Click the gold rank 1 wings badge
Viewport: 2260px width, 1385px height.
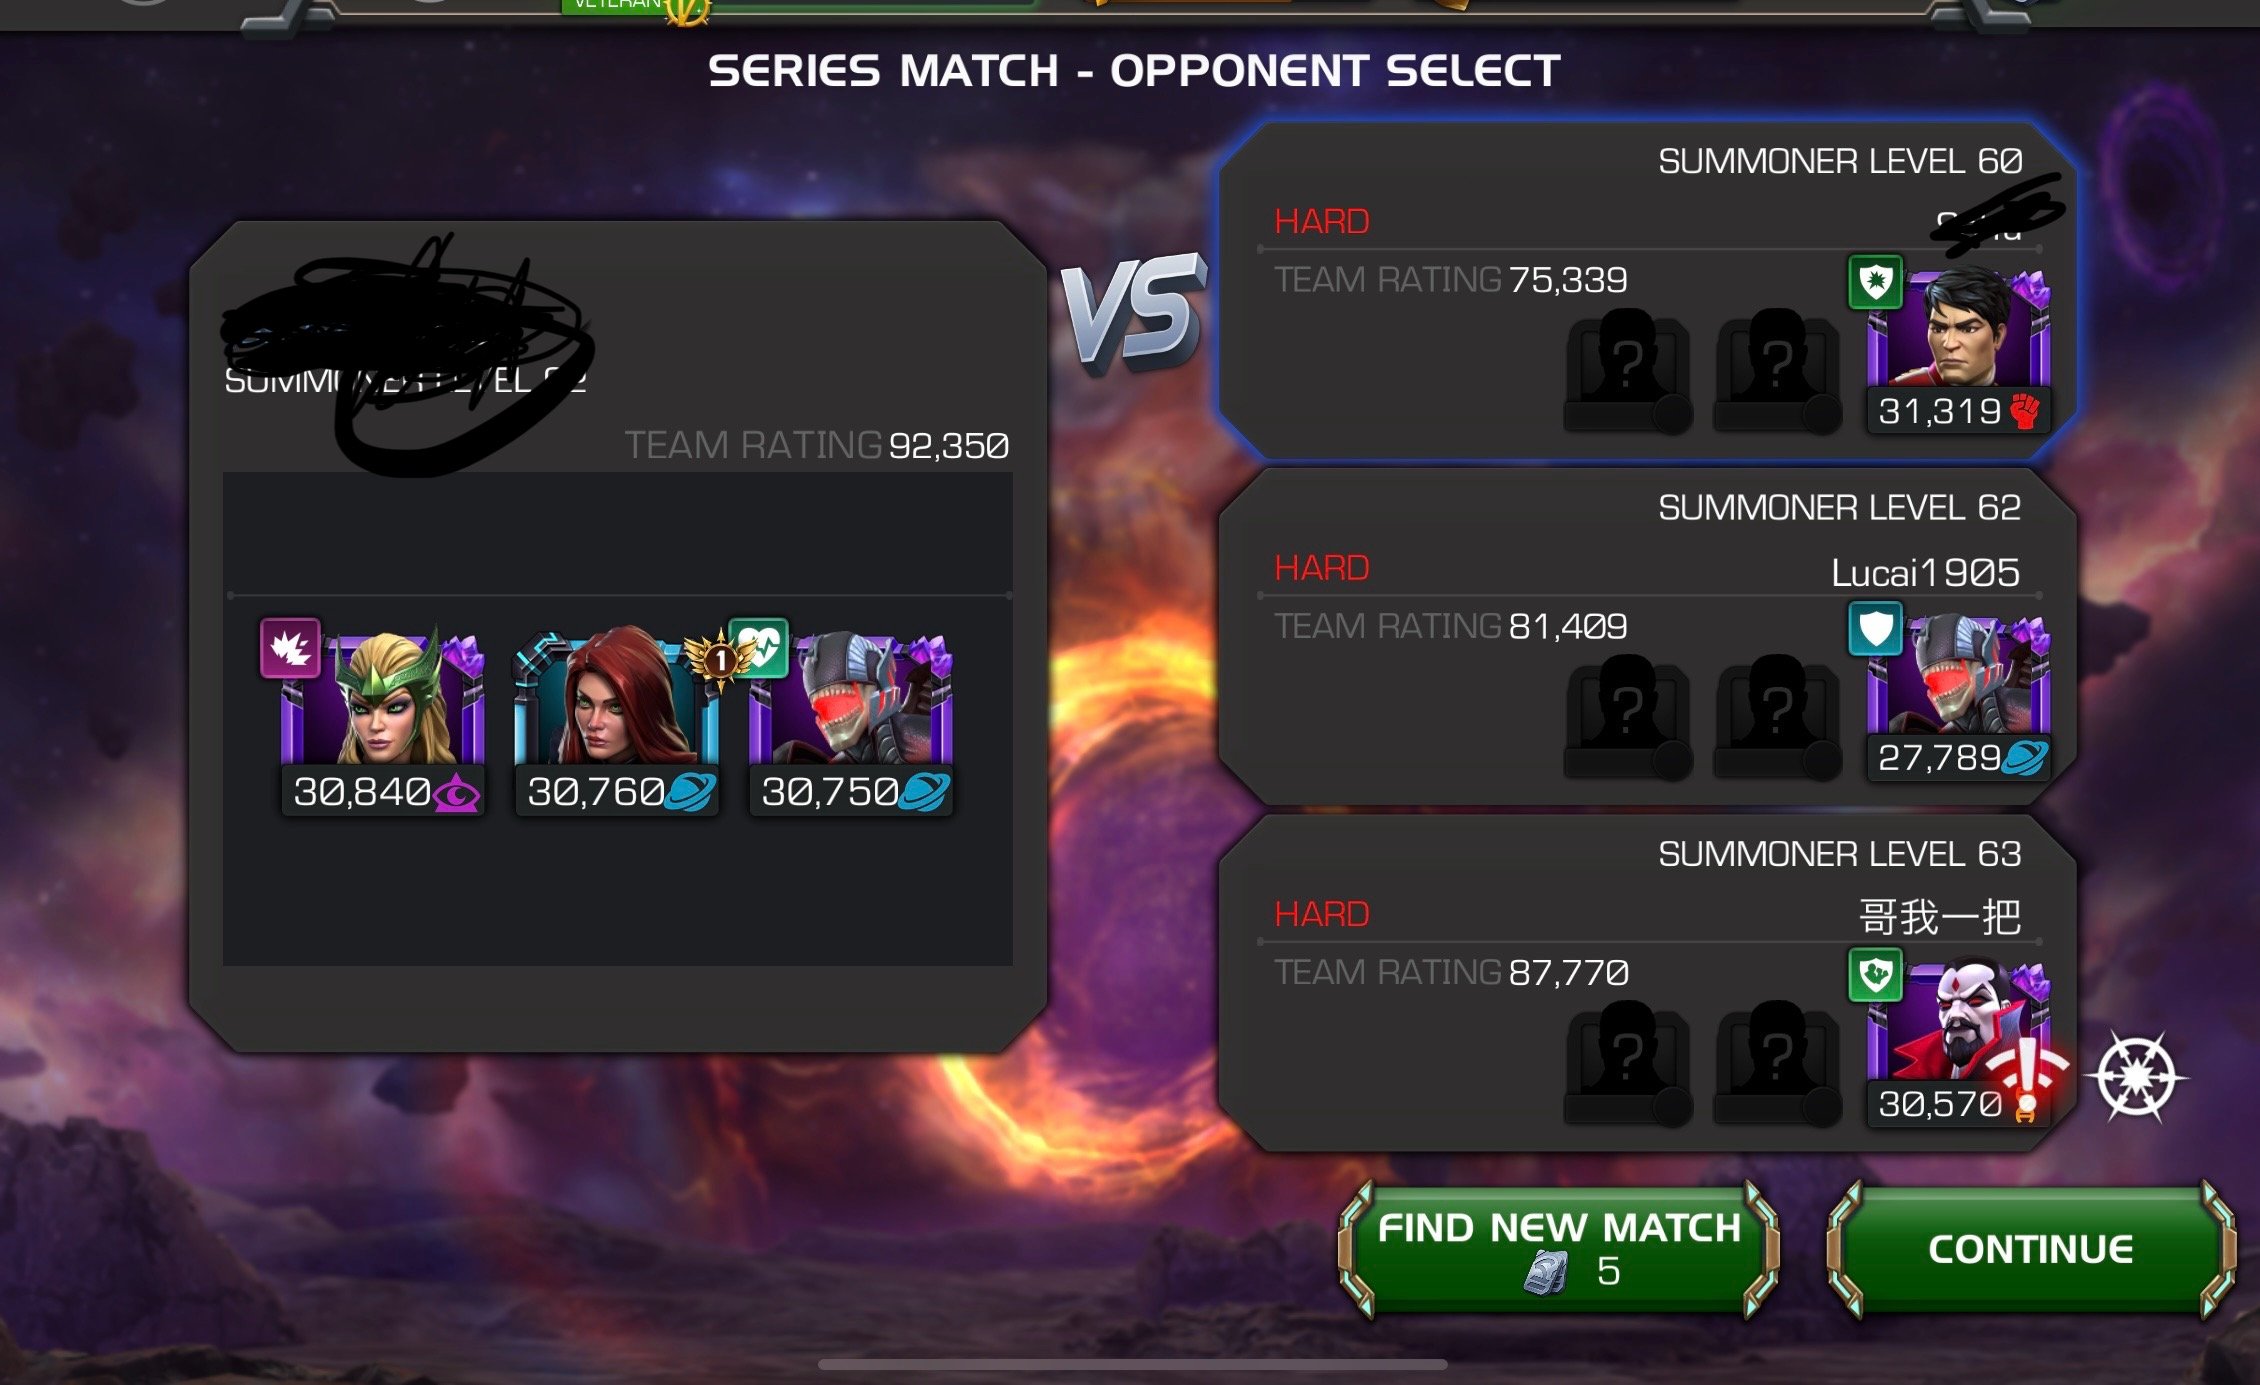pyautogui.click(x=719, y=661)
